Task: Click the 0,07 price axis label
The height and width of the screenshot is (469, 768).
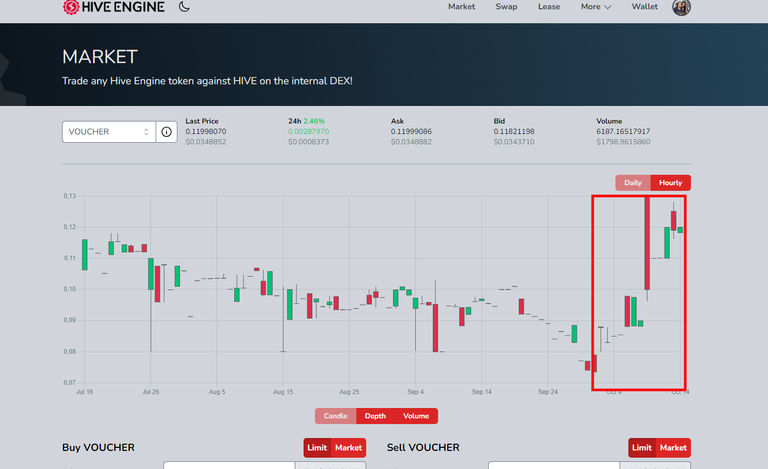Action: pos(70,382)
